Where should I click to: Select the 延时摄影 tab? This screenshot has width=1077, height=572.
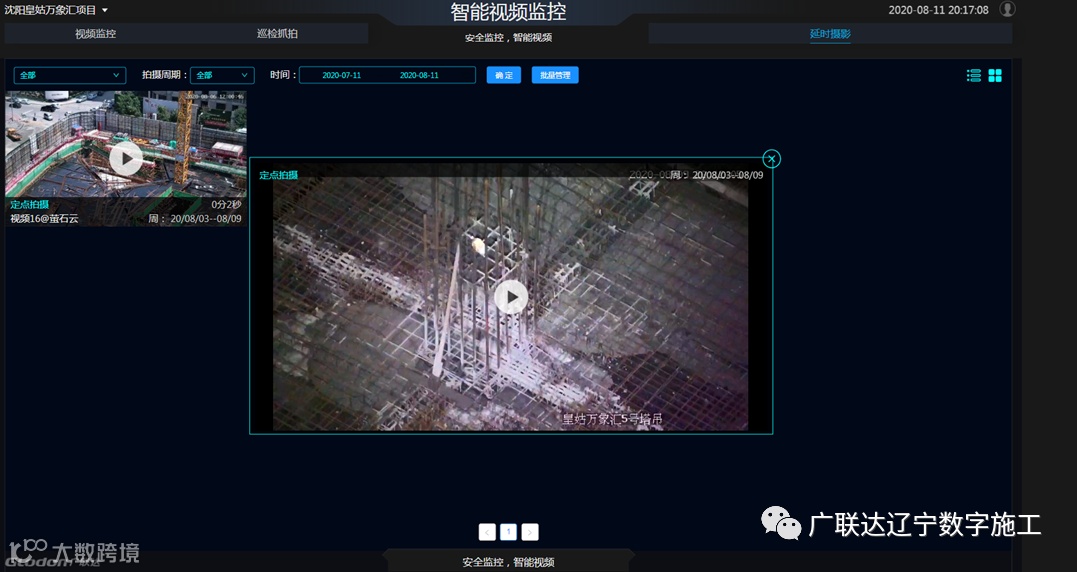point(830,34)
